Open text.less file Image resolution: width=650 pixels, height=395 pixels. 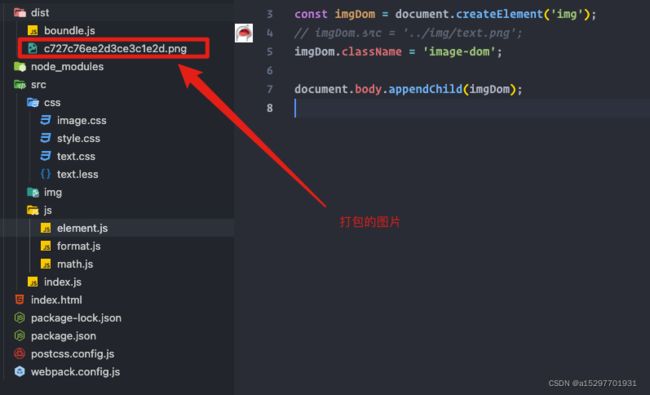point(78,174)
